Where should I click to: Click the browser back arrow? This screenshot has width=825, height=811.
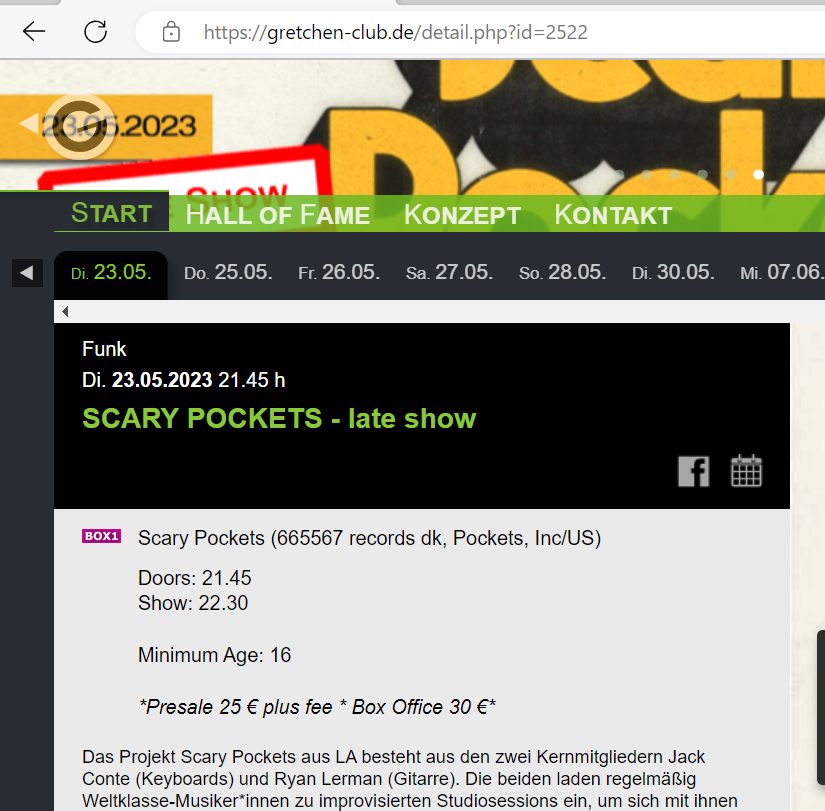click(34, 32)
